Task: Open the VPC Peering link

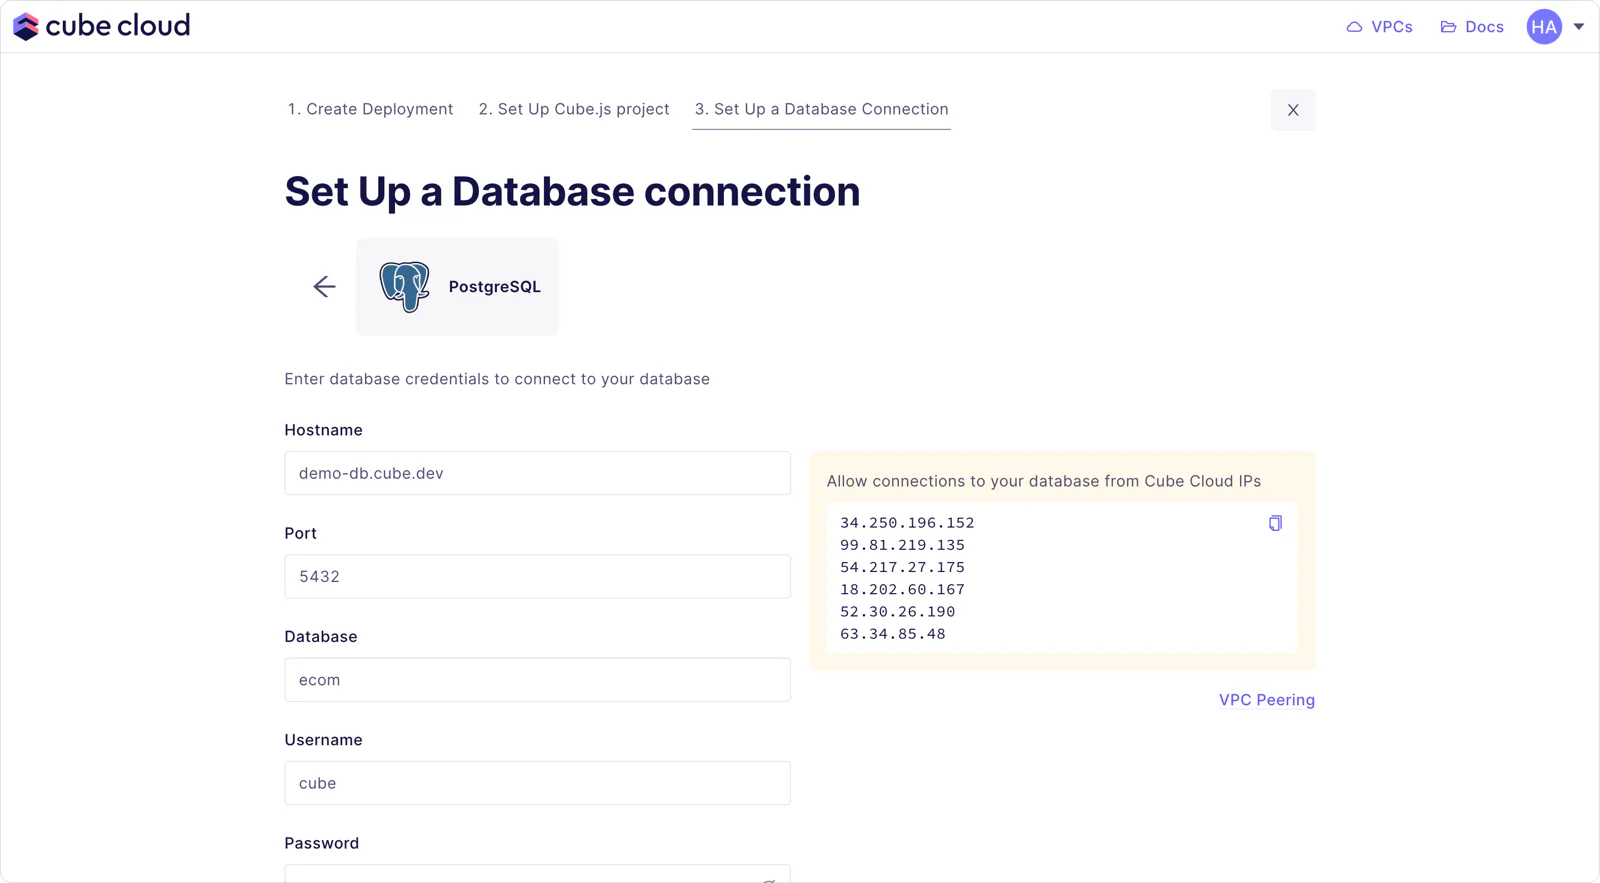Action: (x=1267, y=700)
